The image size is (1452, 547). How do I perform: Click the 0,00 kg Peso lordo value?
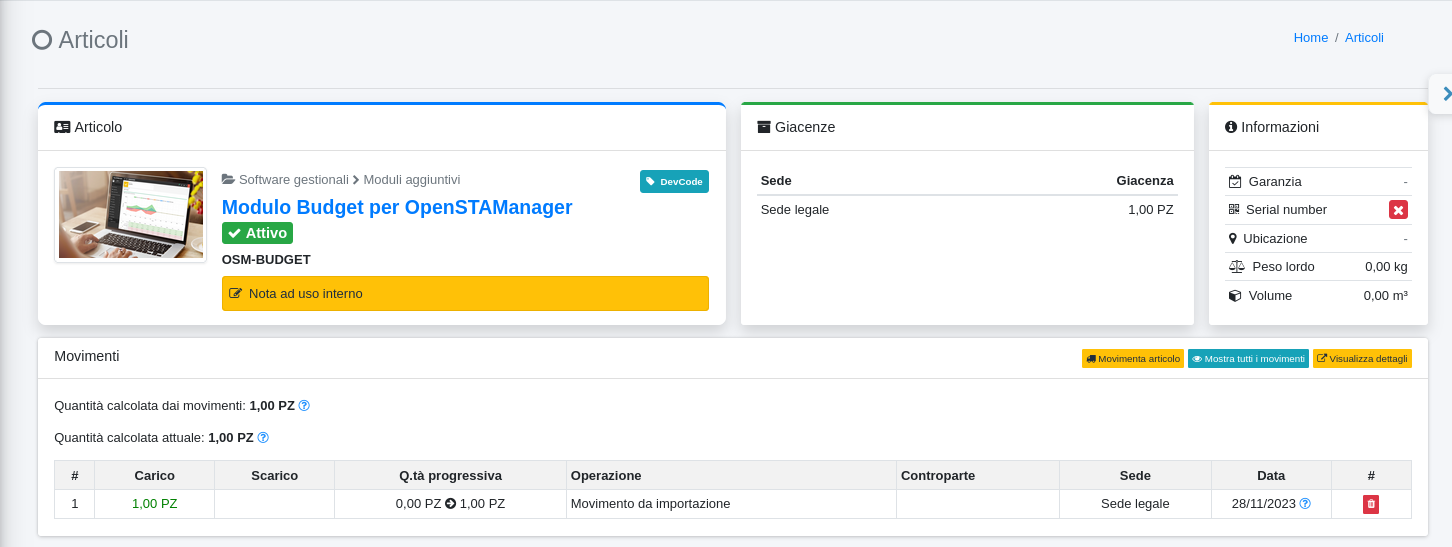[x=1386, y=266]
